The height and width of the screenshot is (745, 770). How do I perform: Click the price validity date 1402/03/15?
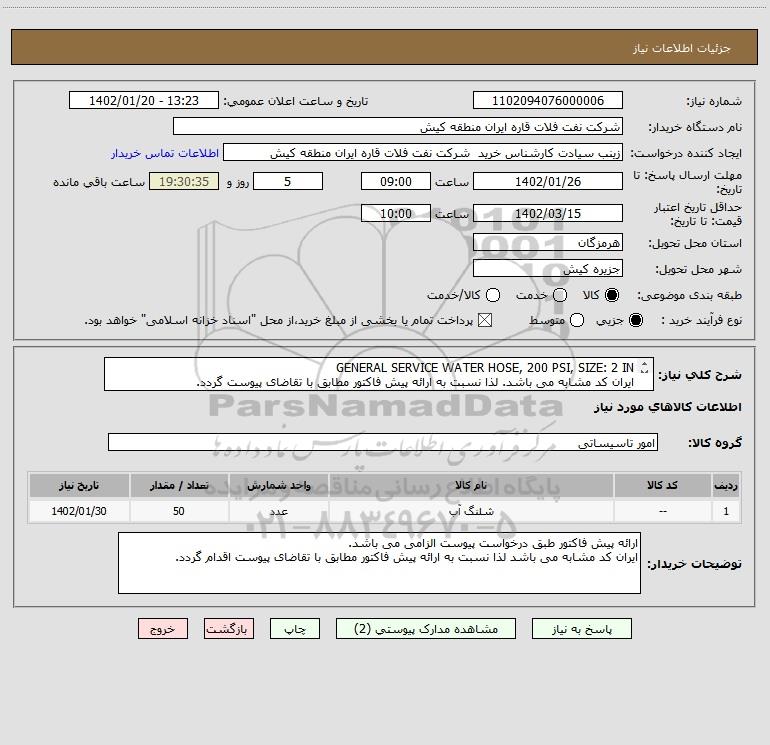548,214
